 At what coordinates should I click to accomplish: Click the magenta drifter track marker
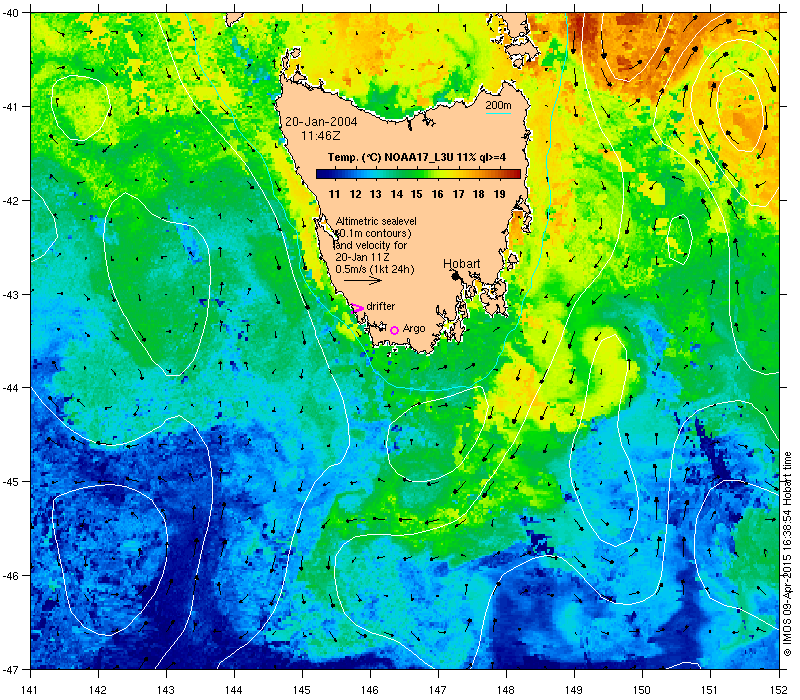(x=357, y=308)
